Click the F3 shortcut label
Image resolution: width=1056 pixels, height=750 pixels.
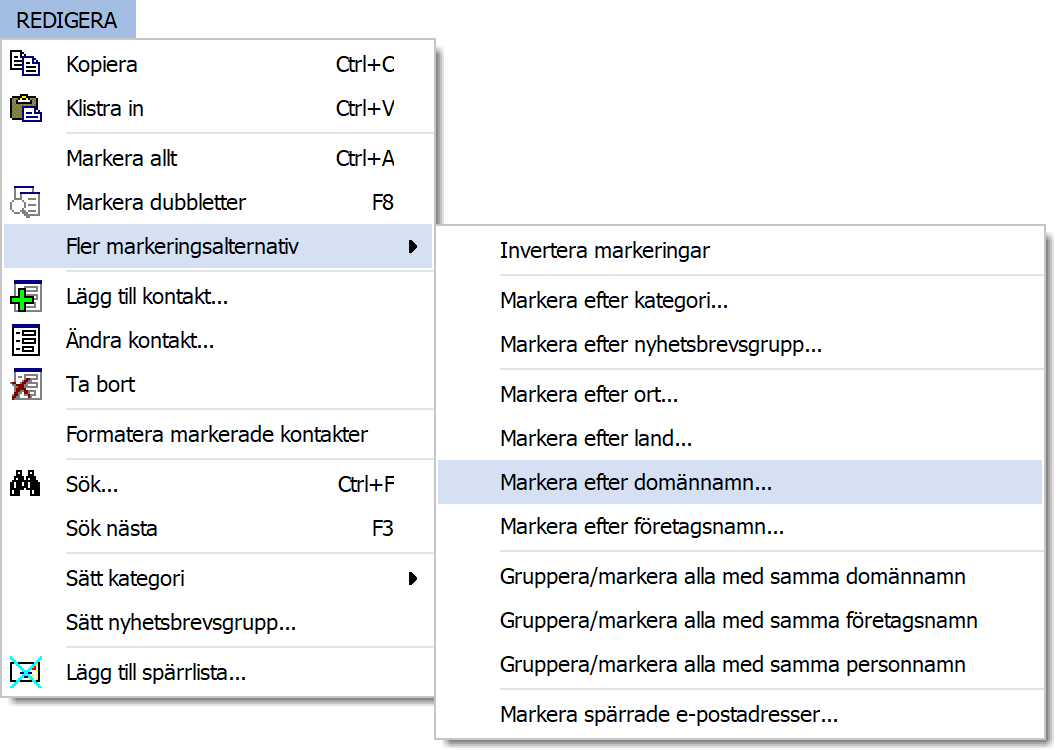point(383,529)
